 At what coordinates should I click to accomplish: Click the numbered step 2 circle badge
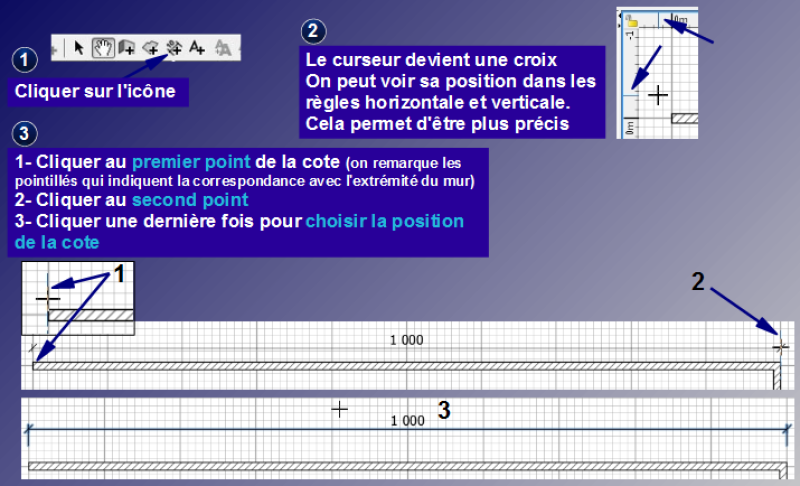pos(313,31)
